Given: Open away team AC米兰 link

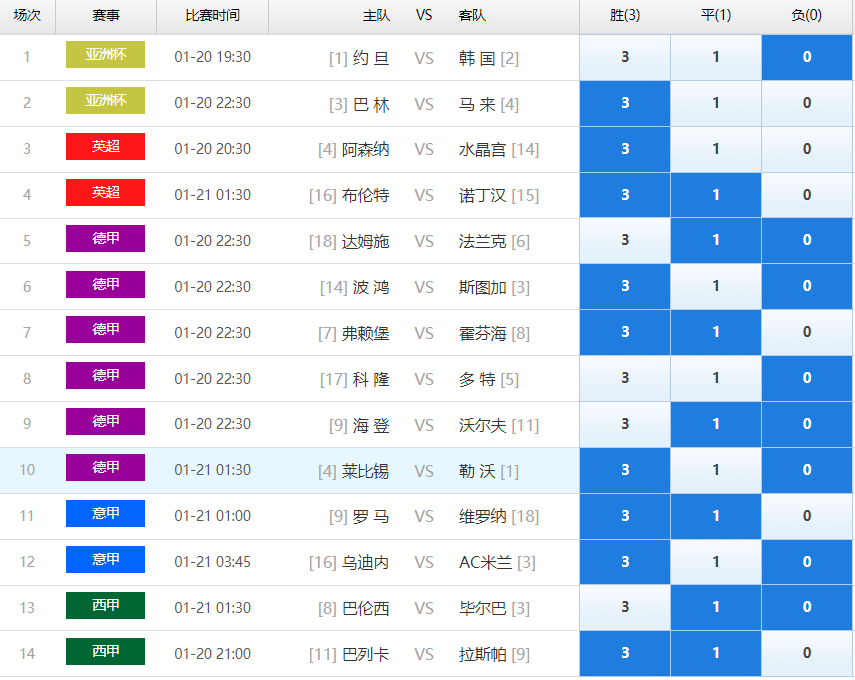Looking at the screenshot, I should tap(485, 562).
